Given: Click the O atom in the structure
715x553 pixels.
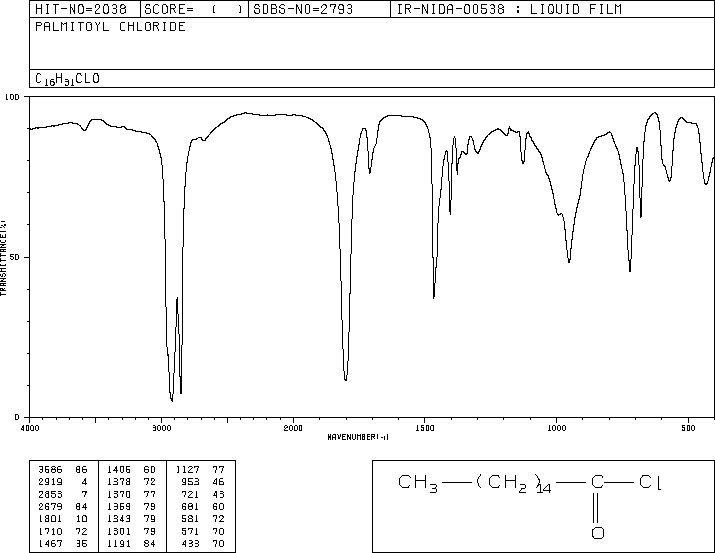Looking at the screenshot, I should point(598,533).
